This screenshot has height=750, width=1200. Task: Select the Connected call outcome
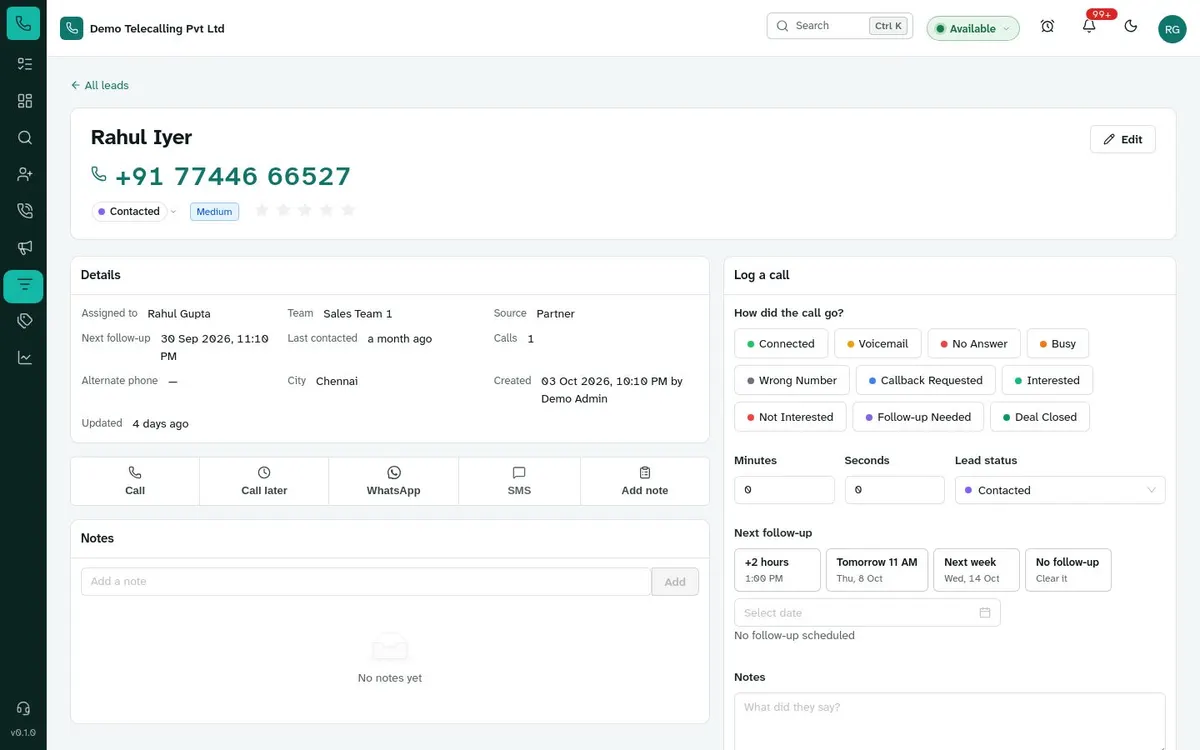click(x=781, y=344)
